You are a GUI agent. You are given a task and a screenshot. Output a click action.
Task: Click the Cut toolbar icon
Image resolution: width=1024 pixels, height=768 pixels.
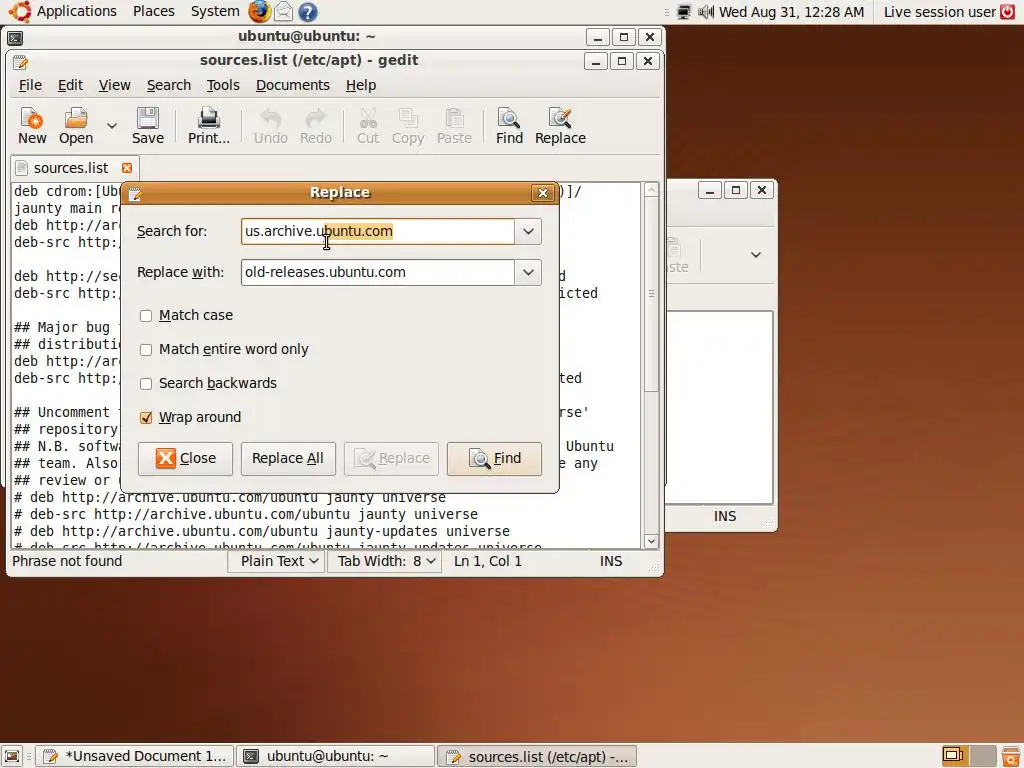368,126
